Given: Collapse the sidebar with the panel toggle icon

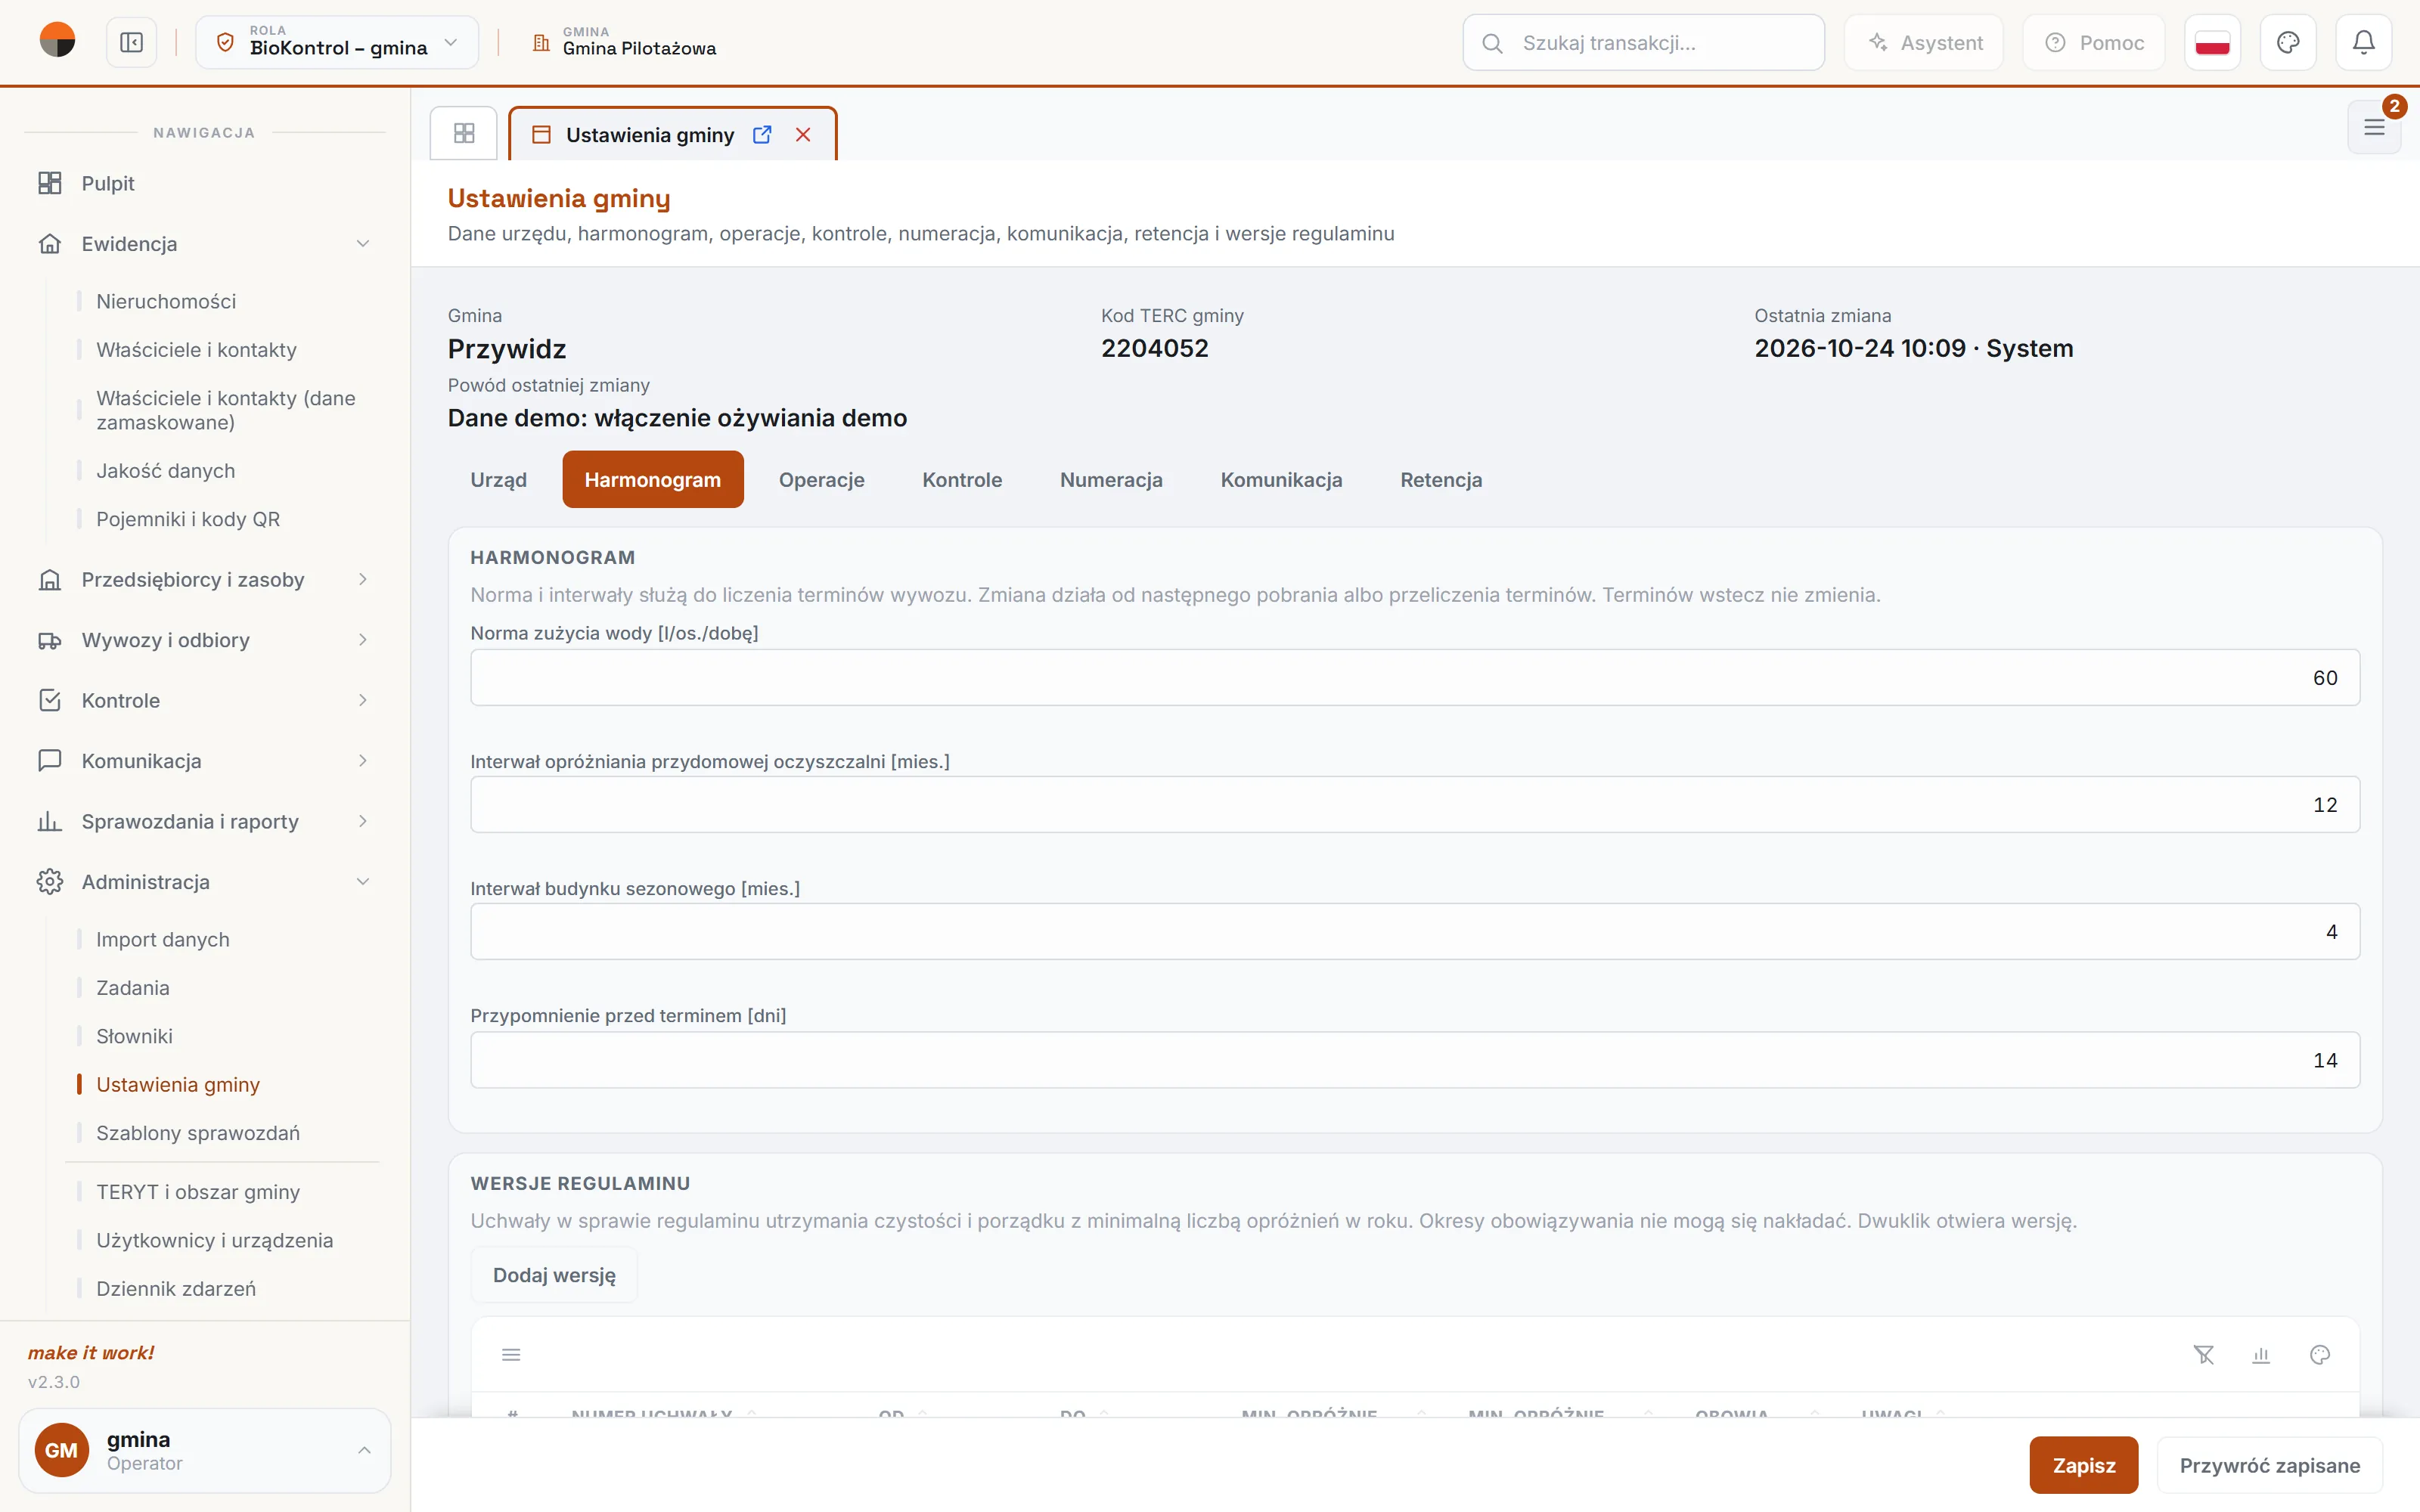Looking at the screenshot, I should pos(131,43).
